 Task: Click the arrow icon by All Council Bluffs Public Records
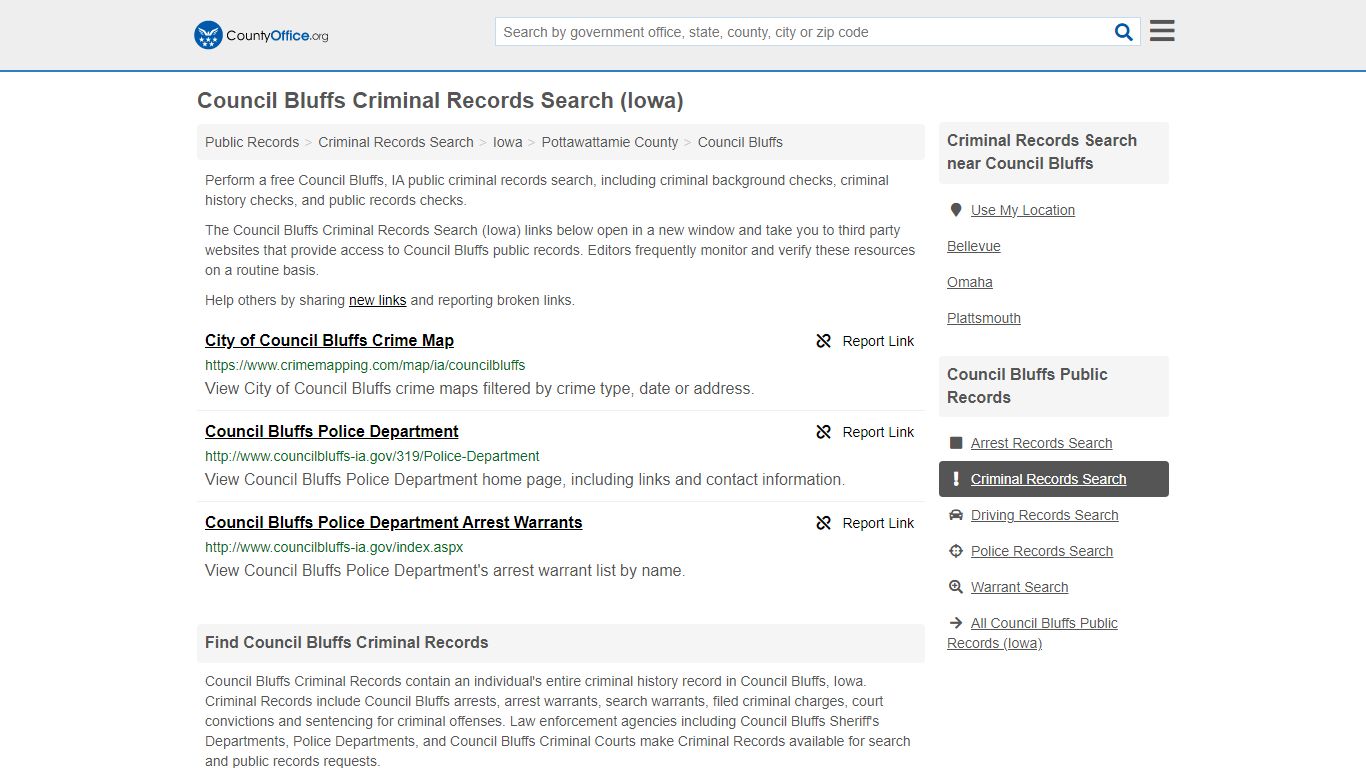click(956, 623)
